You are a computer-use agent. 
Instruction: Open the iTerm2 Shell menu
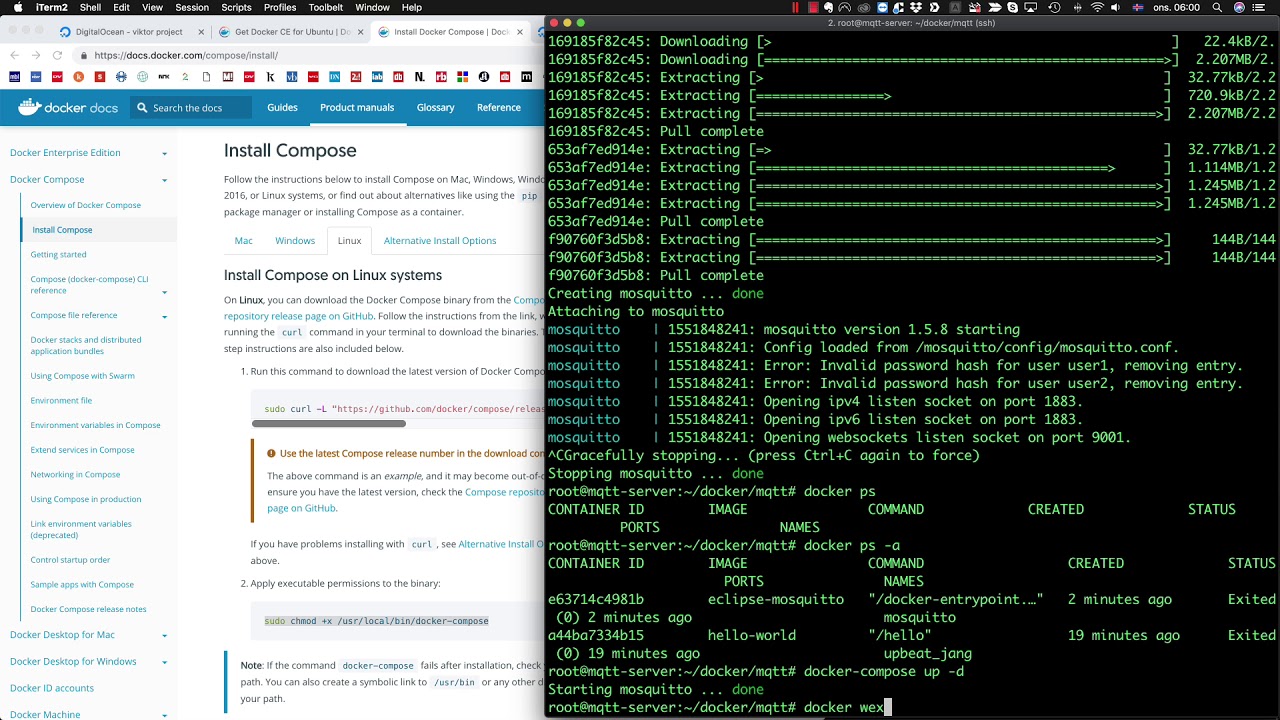90,7
